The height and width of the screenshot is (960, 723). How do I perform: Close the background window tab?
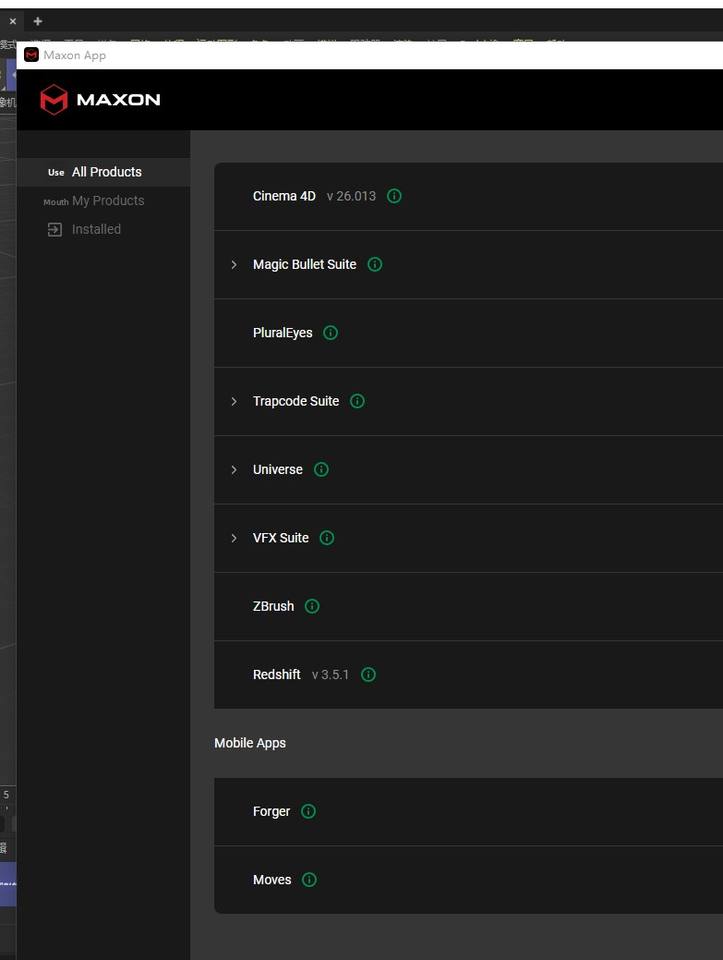(x=13, y=21)
